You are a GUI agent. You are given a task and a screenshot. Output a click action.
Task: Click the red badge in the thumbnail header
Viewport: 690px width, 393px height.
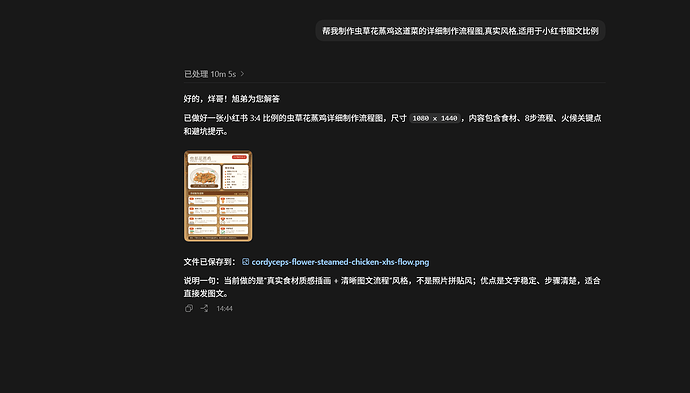pyautogui.click(x=239, y=157)
